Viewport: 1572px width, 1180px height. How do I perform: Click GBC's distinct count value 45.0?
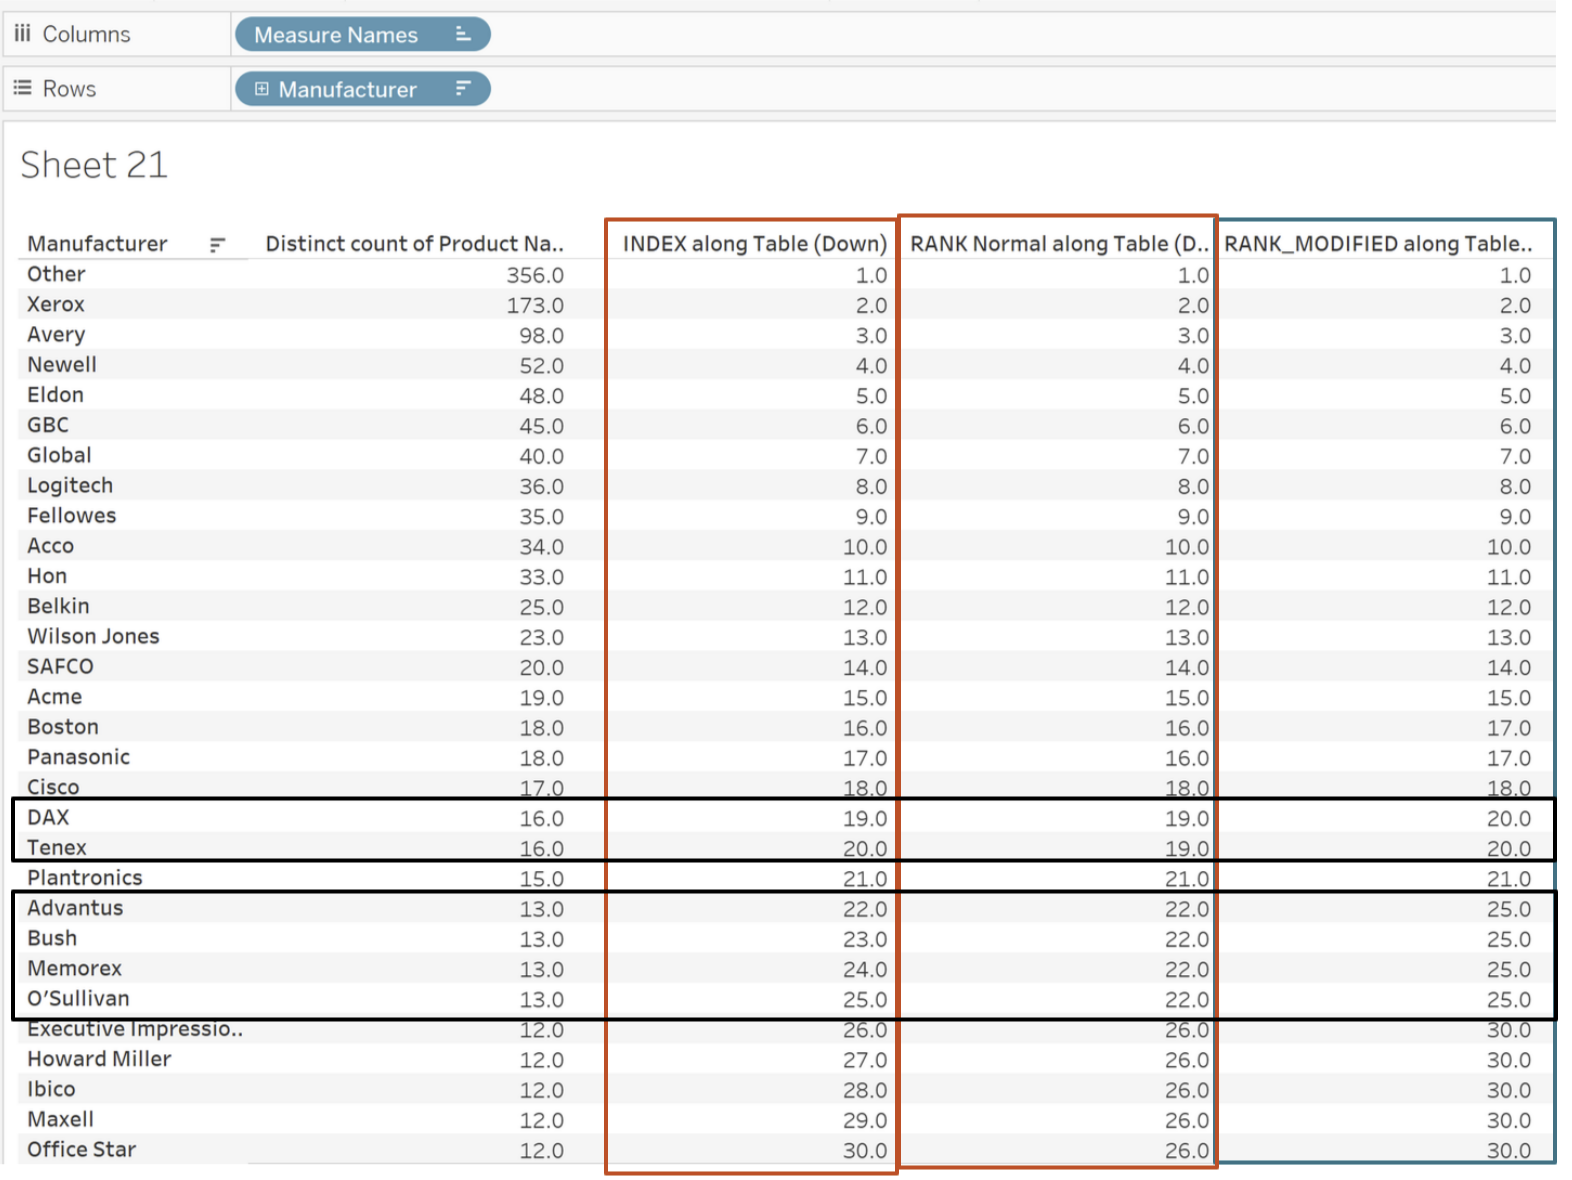(541, 426)
